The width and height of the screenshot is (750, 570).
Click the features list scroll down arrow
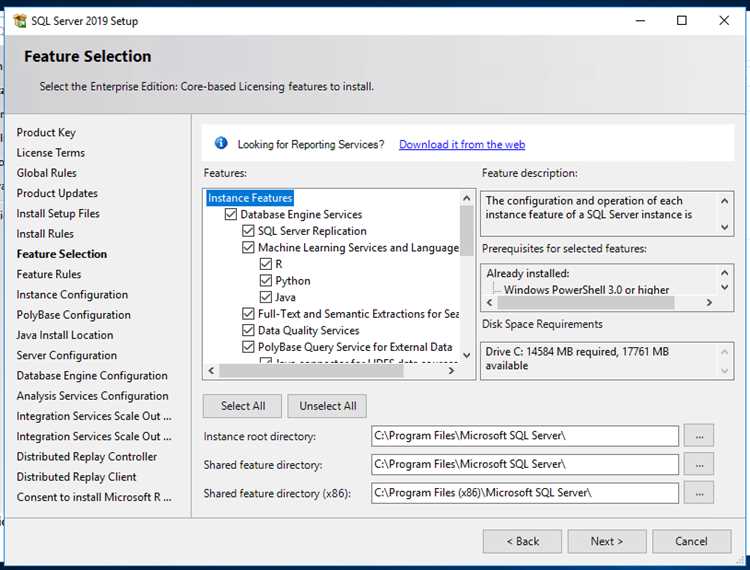(467, 355)
